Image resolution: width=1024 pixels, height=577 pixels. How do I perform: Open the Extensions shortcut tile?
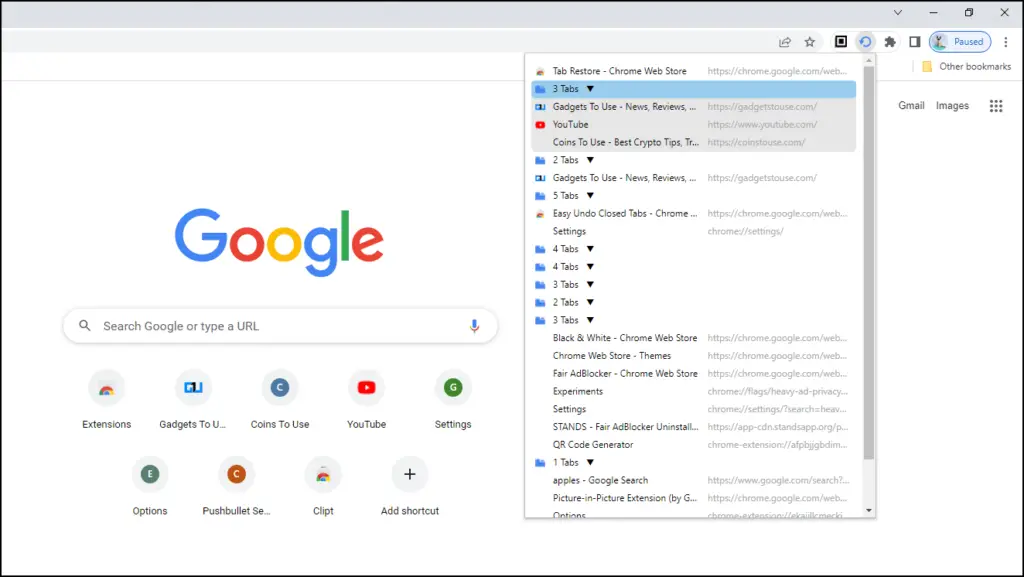106,400
